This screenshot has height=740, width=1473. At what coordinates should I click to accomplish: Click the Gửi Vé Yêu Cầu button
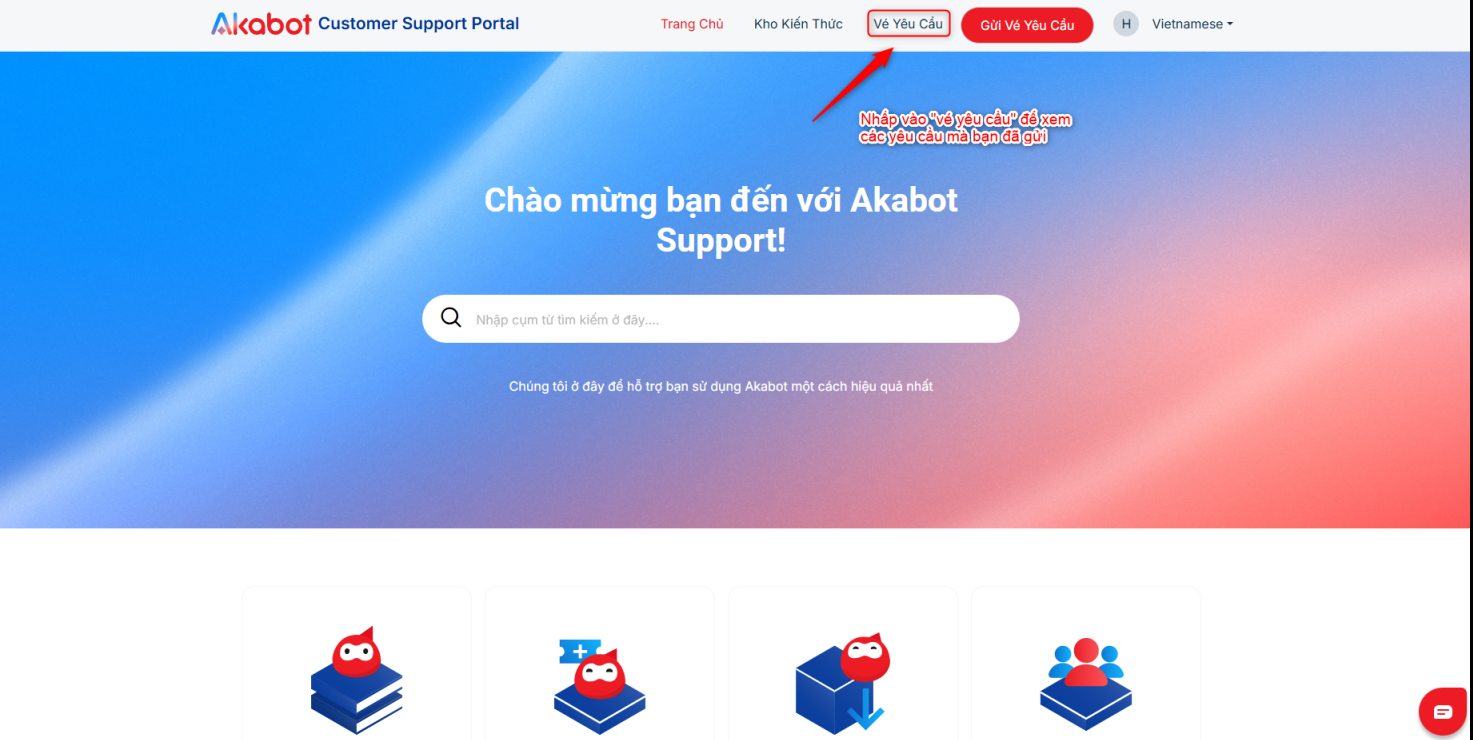click(x=1027, y=25)
